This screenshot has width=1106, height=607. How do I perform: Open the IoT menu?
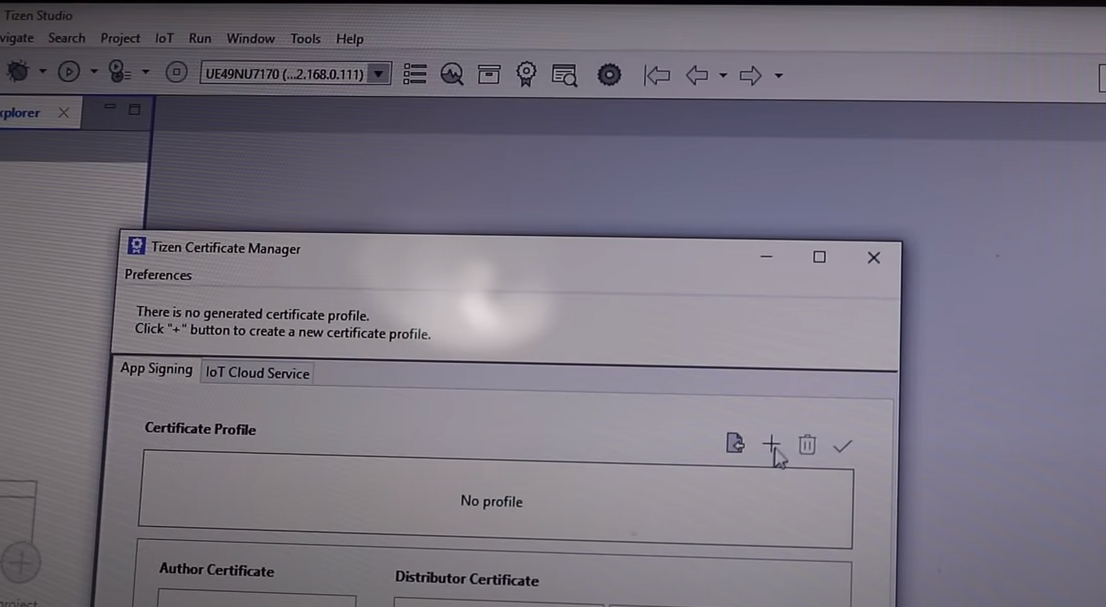point(164,38)
